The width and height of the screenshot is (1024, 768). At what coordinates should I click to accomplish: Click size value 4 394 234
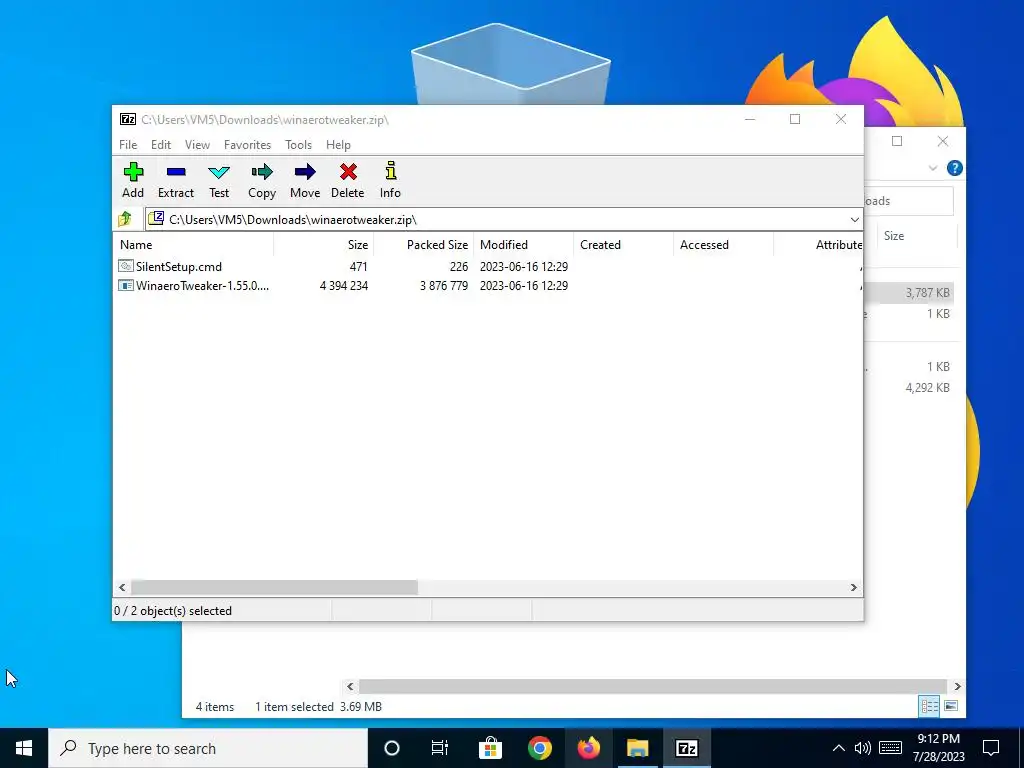click(344, 285)
